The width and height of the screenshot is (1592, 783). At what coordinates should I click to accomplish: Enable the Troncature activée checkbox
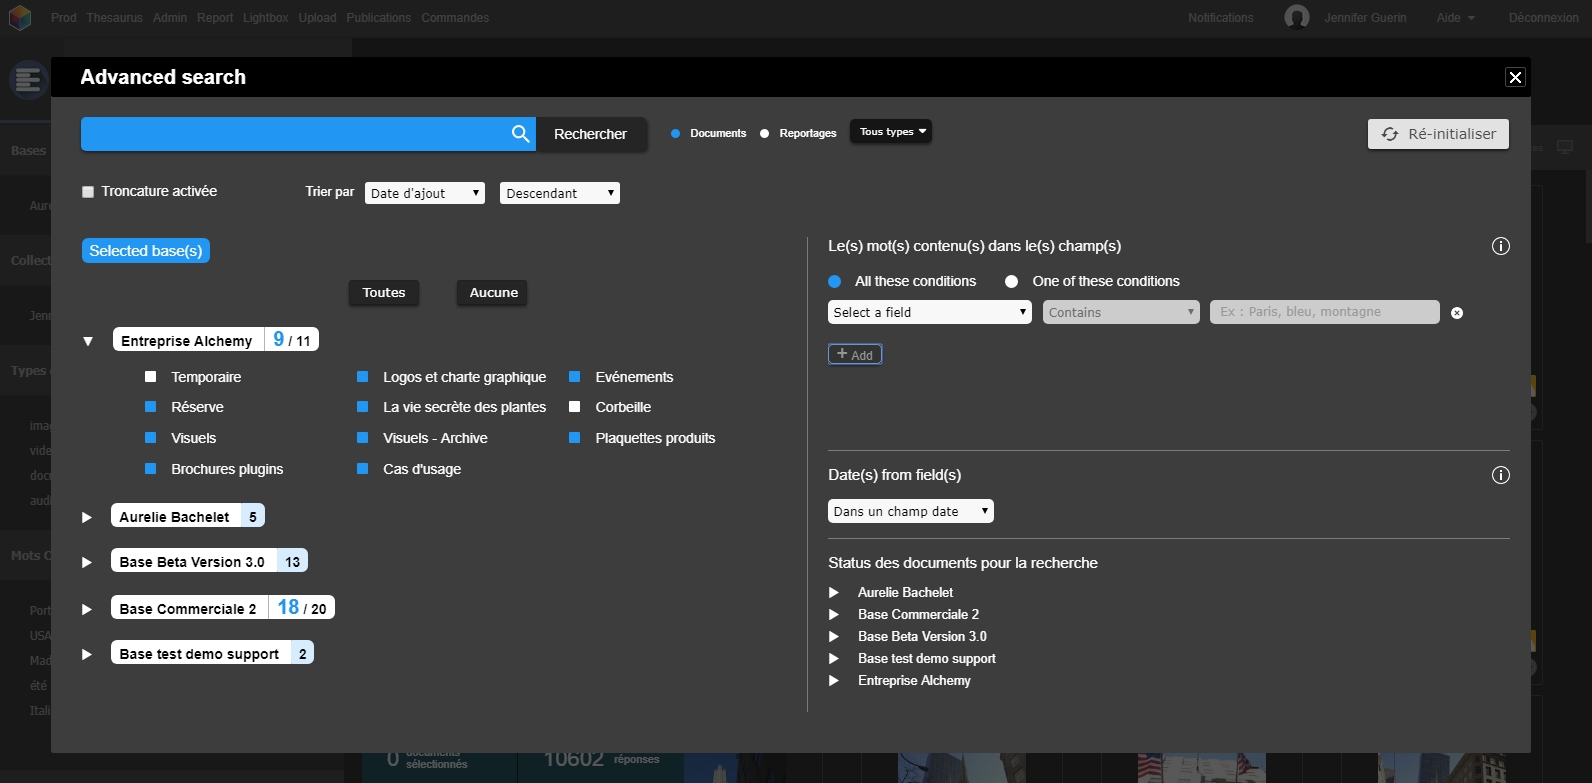pyautogui.click(x=88, y=192)
